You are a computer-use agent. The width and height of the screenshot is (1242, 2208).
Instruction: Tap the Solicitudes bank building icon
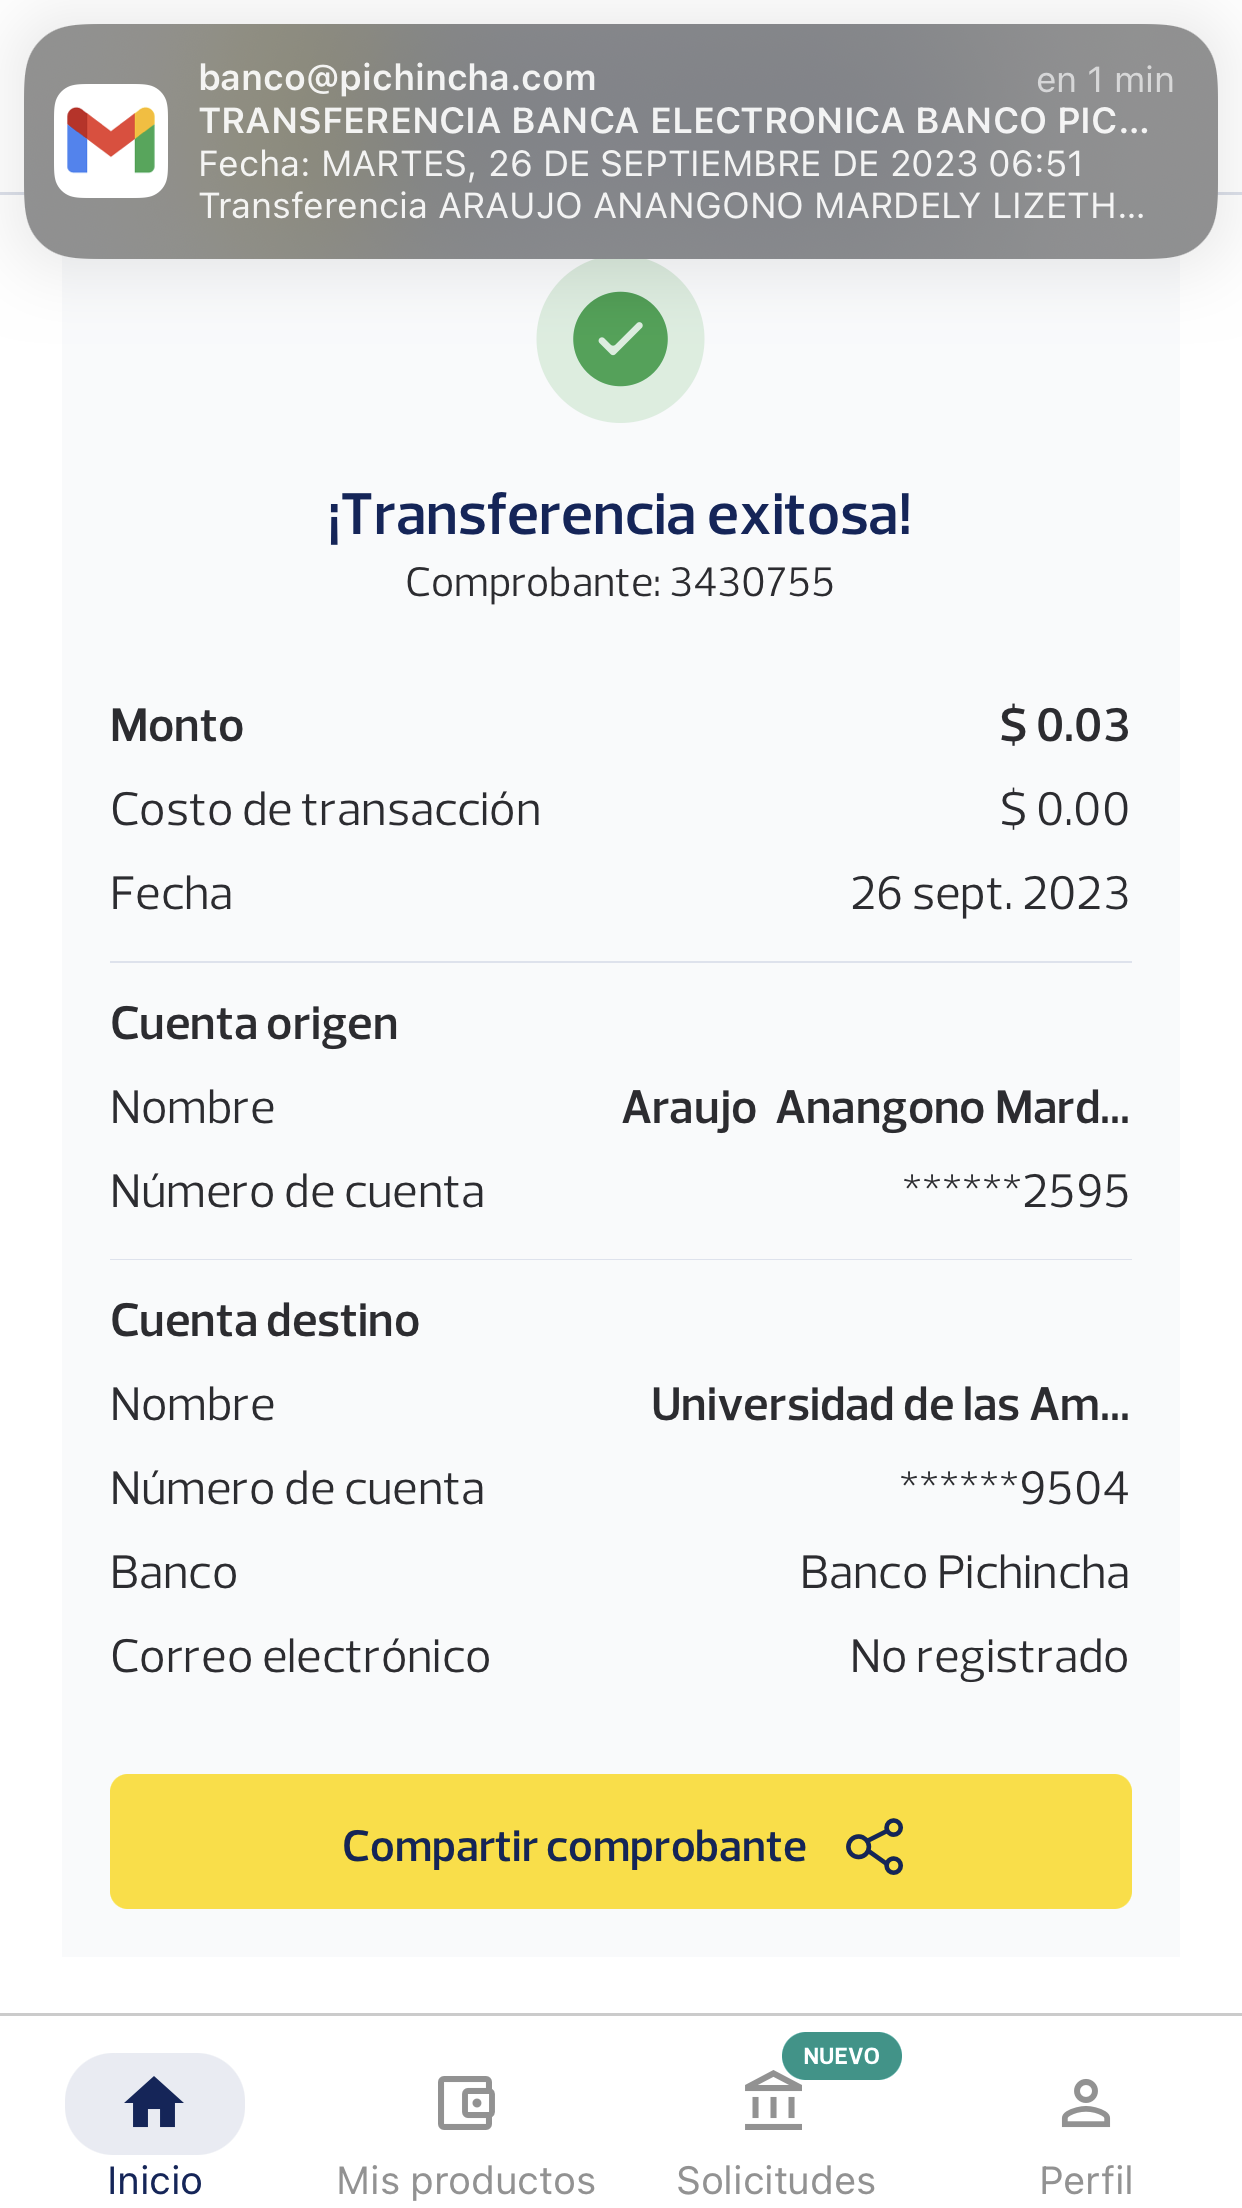(x=773, y=2102)
